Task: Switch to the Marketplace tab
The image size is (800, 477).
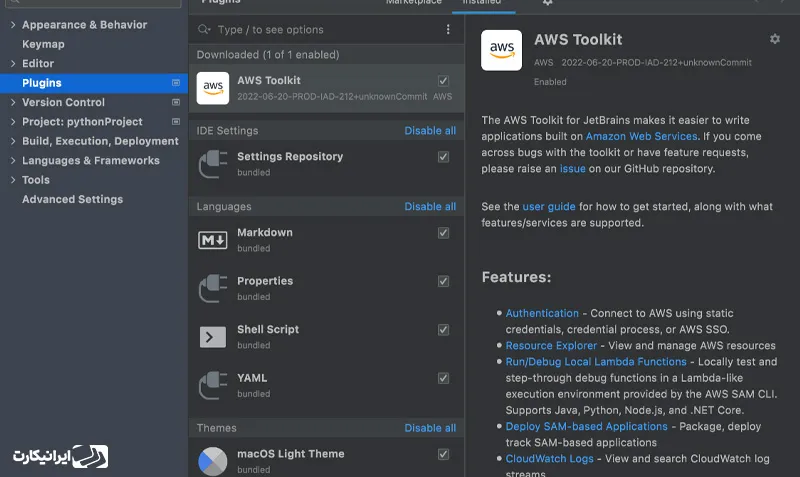Action: click(414, 2)
